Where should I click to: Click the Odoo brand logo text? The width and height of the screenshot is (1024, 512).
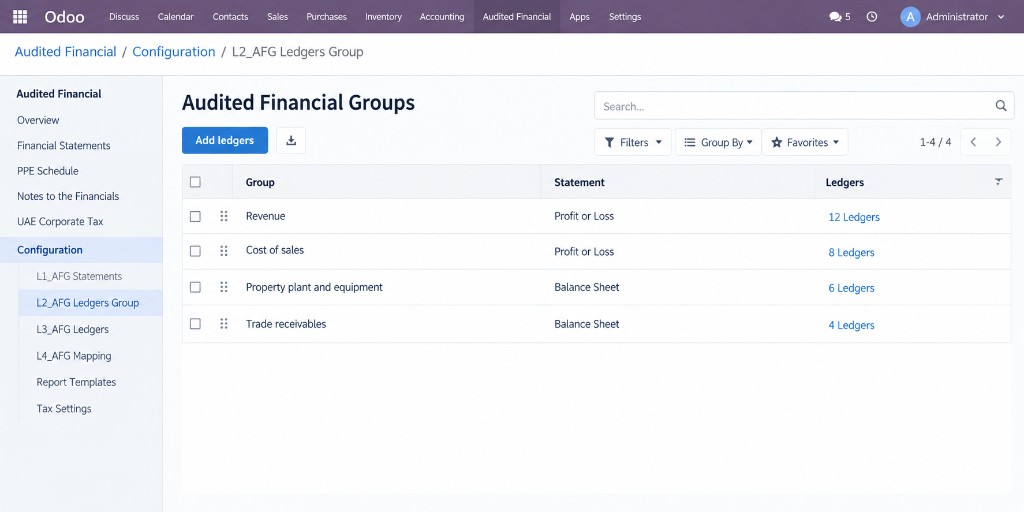click(x=64, y=17)
